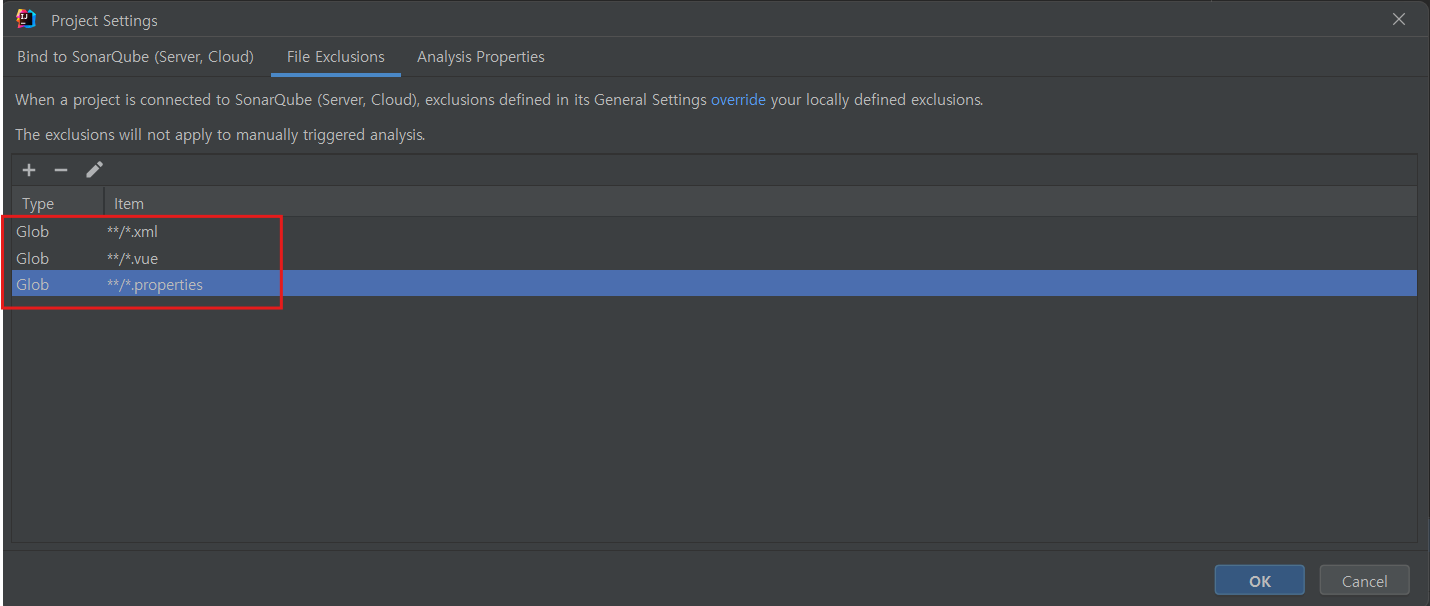Select the File Exclusions tab

click(336, 57)
